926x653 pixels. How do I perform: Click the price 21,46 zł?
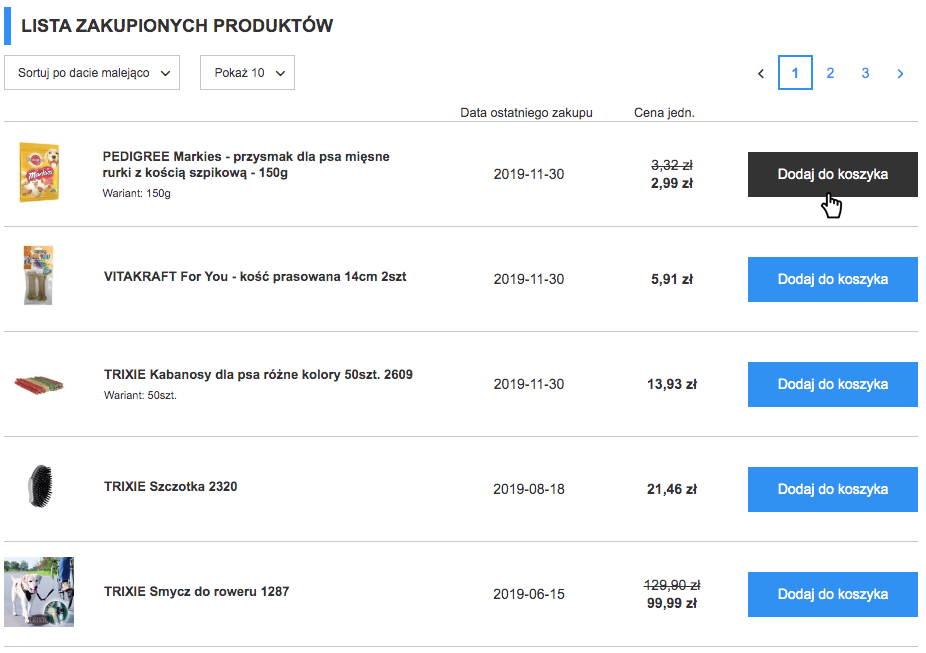pos(672,489)
